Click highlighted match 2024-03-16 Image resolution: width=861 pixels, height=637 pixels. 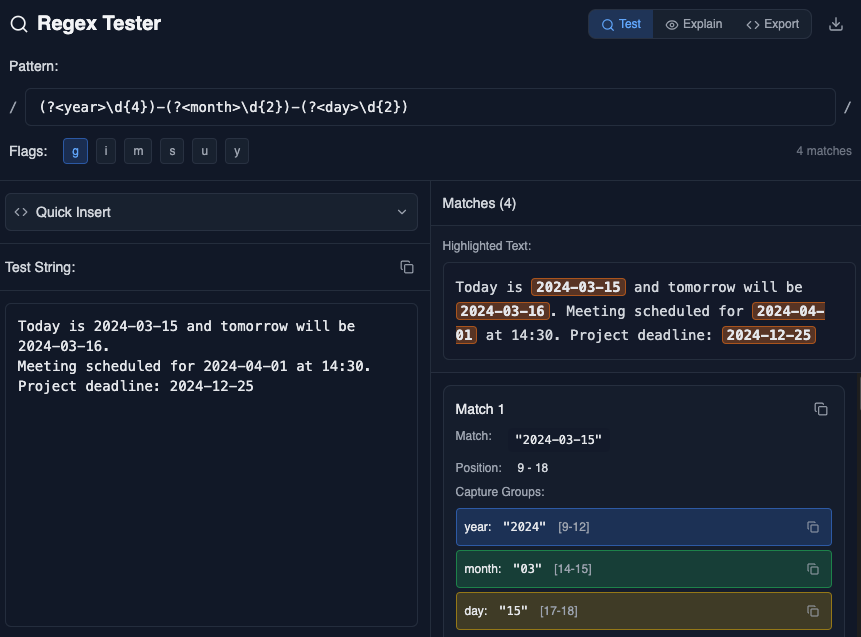(502, 311)
